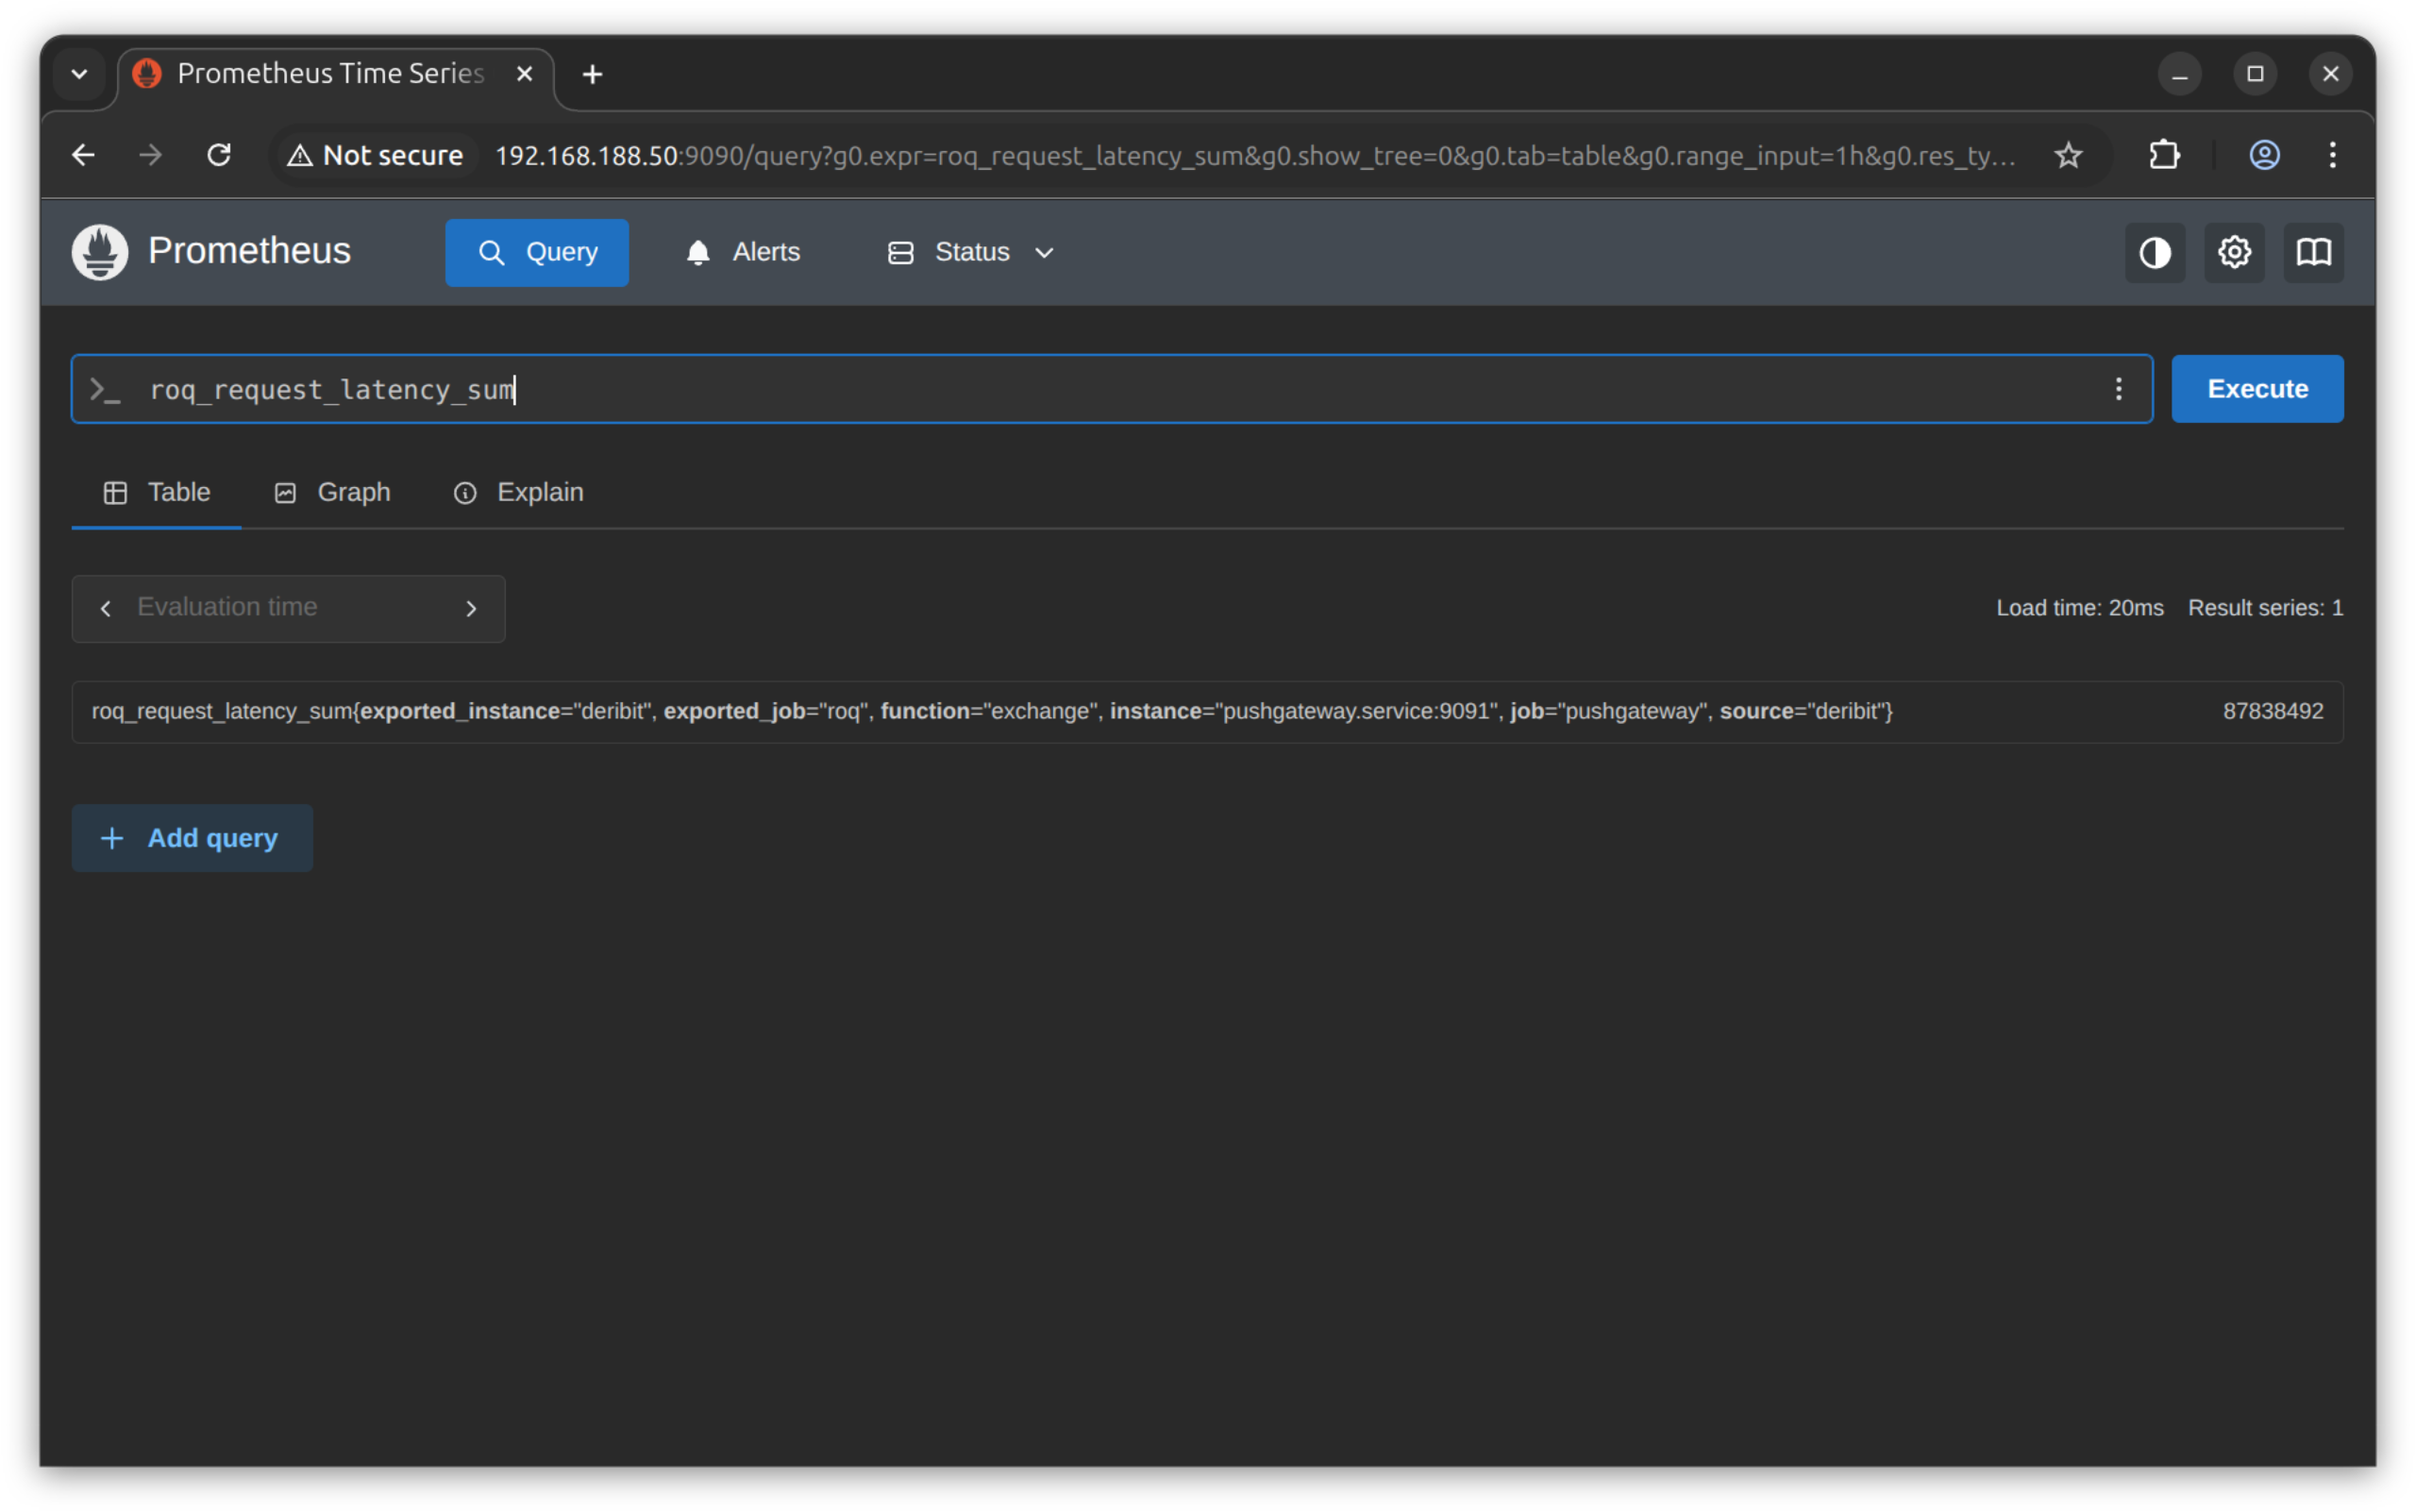Execute the query
This screenshot has width=2416, height=1512.
click(x=2257, y=389)
